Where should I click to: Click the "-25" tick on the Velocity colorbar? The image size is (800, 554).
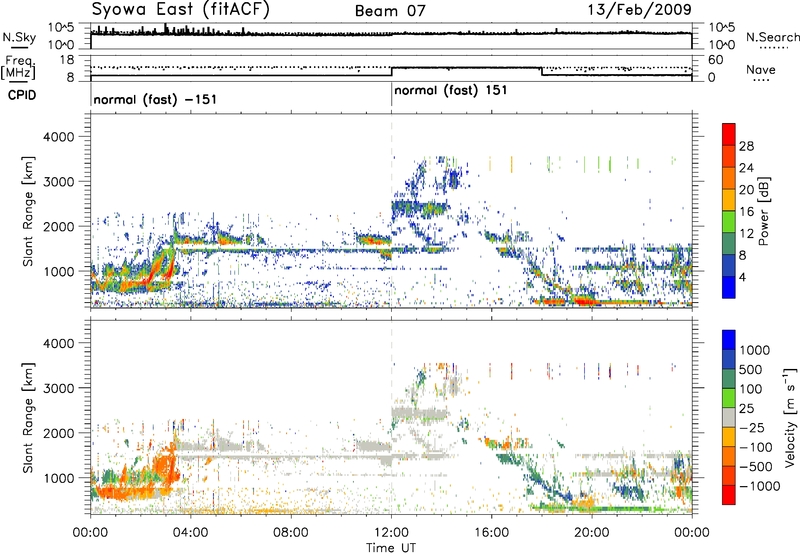(x=752, y=427)
